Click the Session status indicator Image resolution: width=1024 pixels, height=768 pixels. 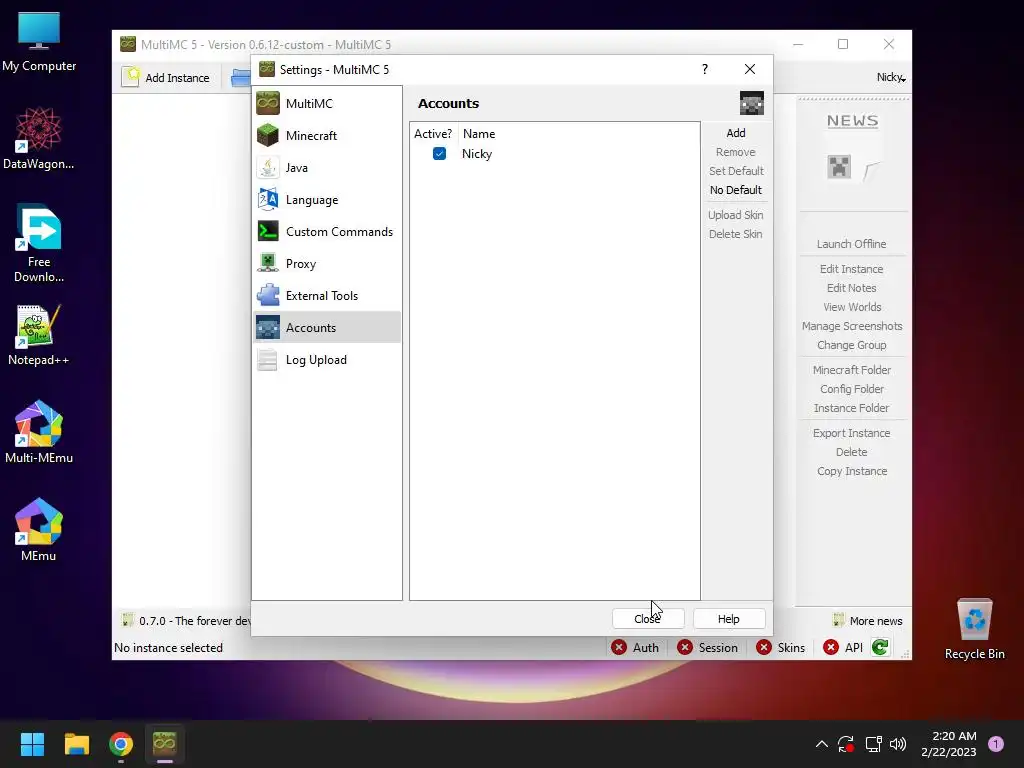point(707,647)
